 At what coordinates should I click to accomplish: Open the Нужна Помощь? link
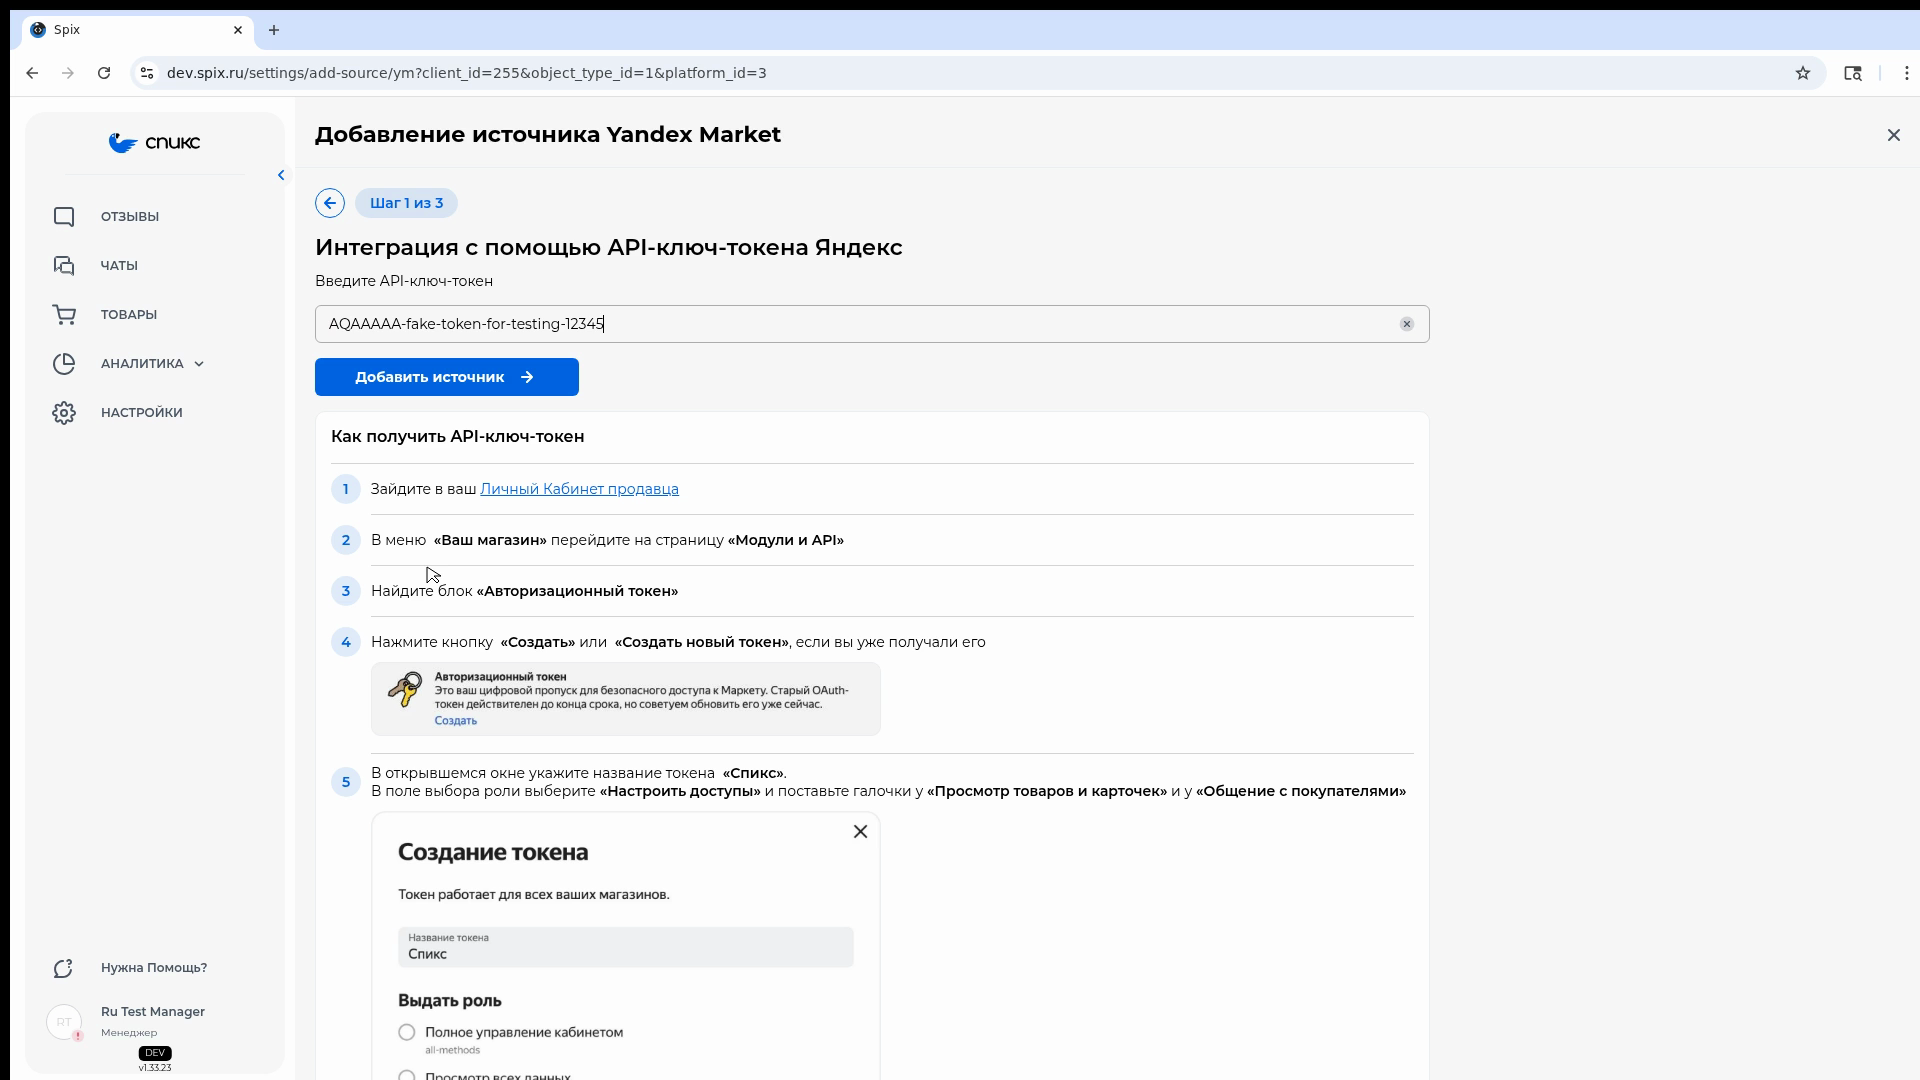(x=154, y=968)
